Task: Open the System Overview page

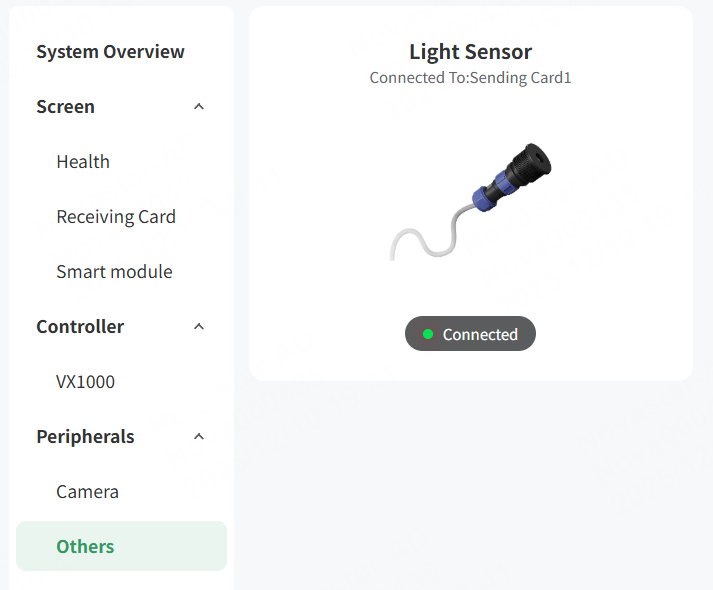Action: pos(110,52)
